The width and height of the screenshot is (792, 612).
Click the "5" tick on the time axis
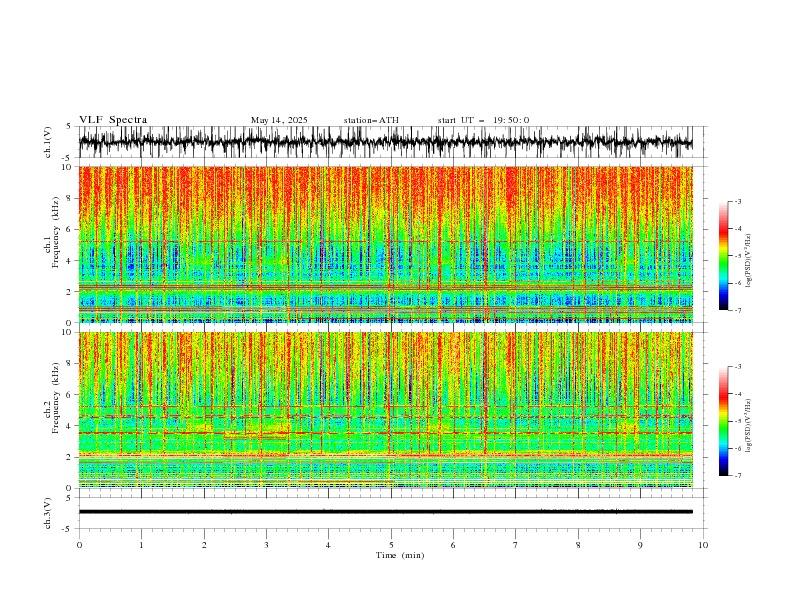[x=391, y=545]
